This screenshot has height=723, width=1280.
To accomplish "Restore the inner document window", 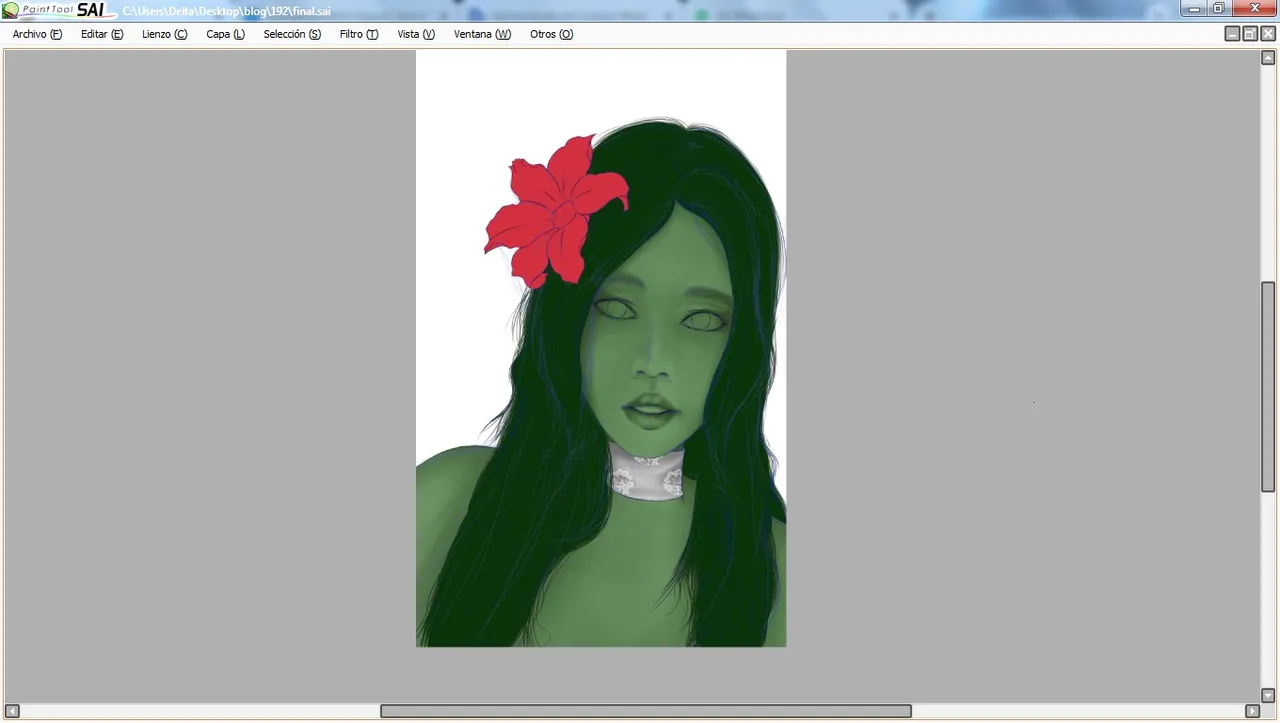I will click(1250, 34).
